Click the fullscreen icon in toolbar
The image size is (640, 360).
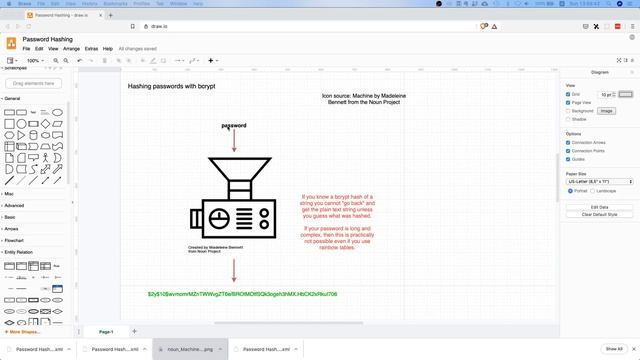619,60
